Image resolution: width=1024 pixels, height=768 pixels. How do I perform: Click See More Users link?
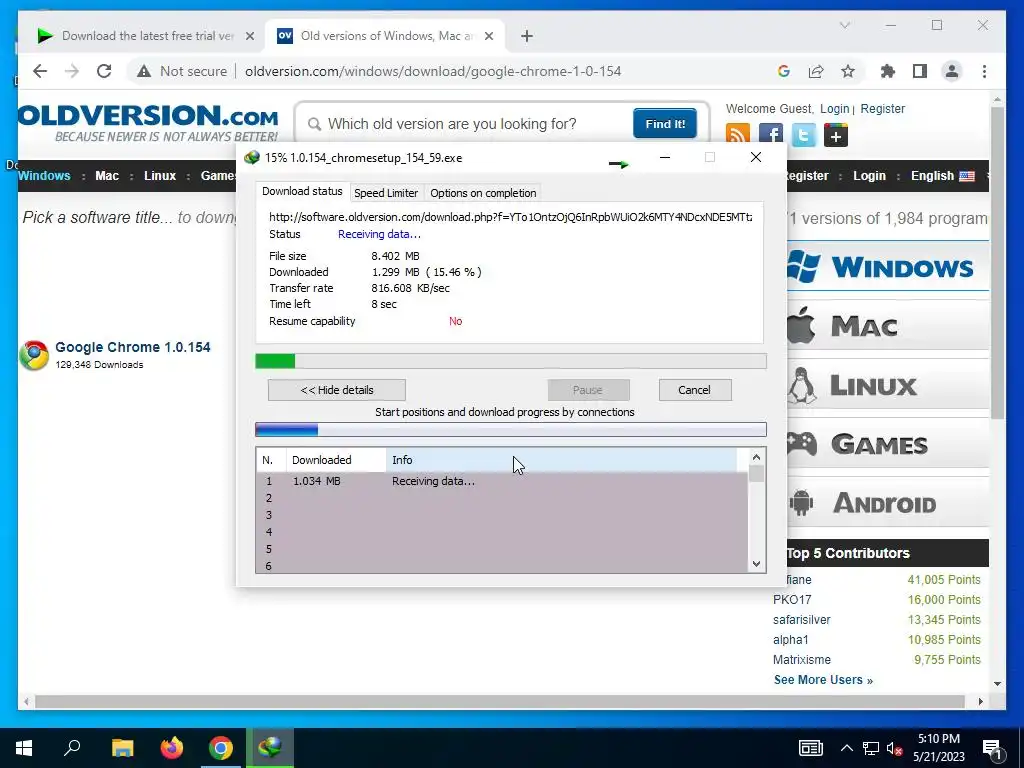(x=823, y=680)
